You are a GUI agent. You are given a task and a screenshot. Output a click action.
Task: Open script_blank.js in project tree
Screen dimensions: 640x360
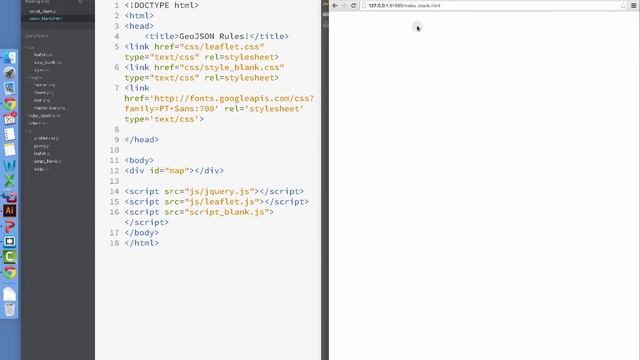coord(47,161)
